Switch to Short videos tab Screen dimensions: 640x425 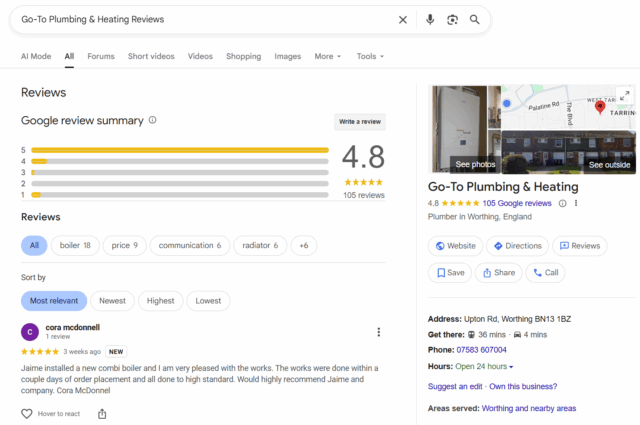tap(151, 56)
